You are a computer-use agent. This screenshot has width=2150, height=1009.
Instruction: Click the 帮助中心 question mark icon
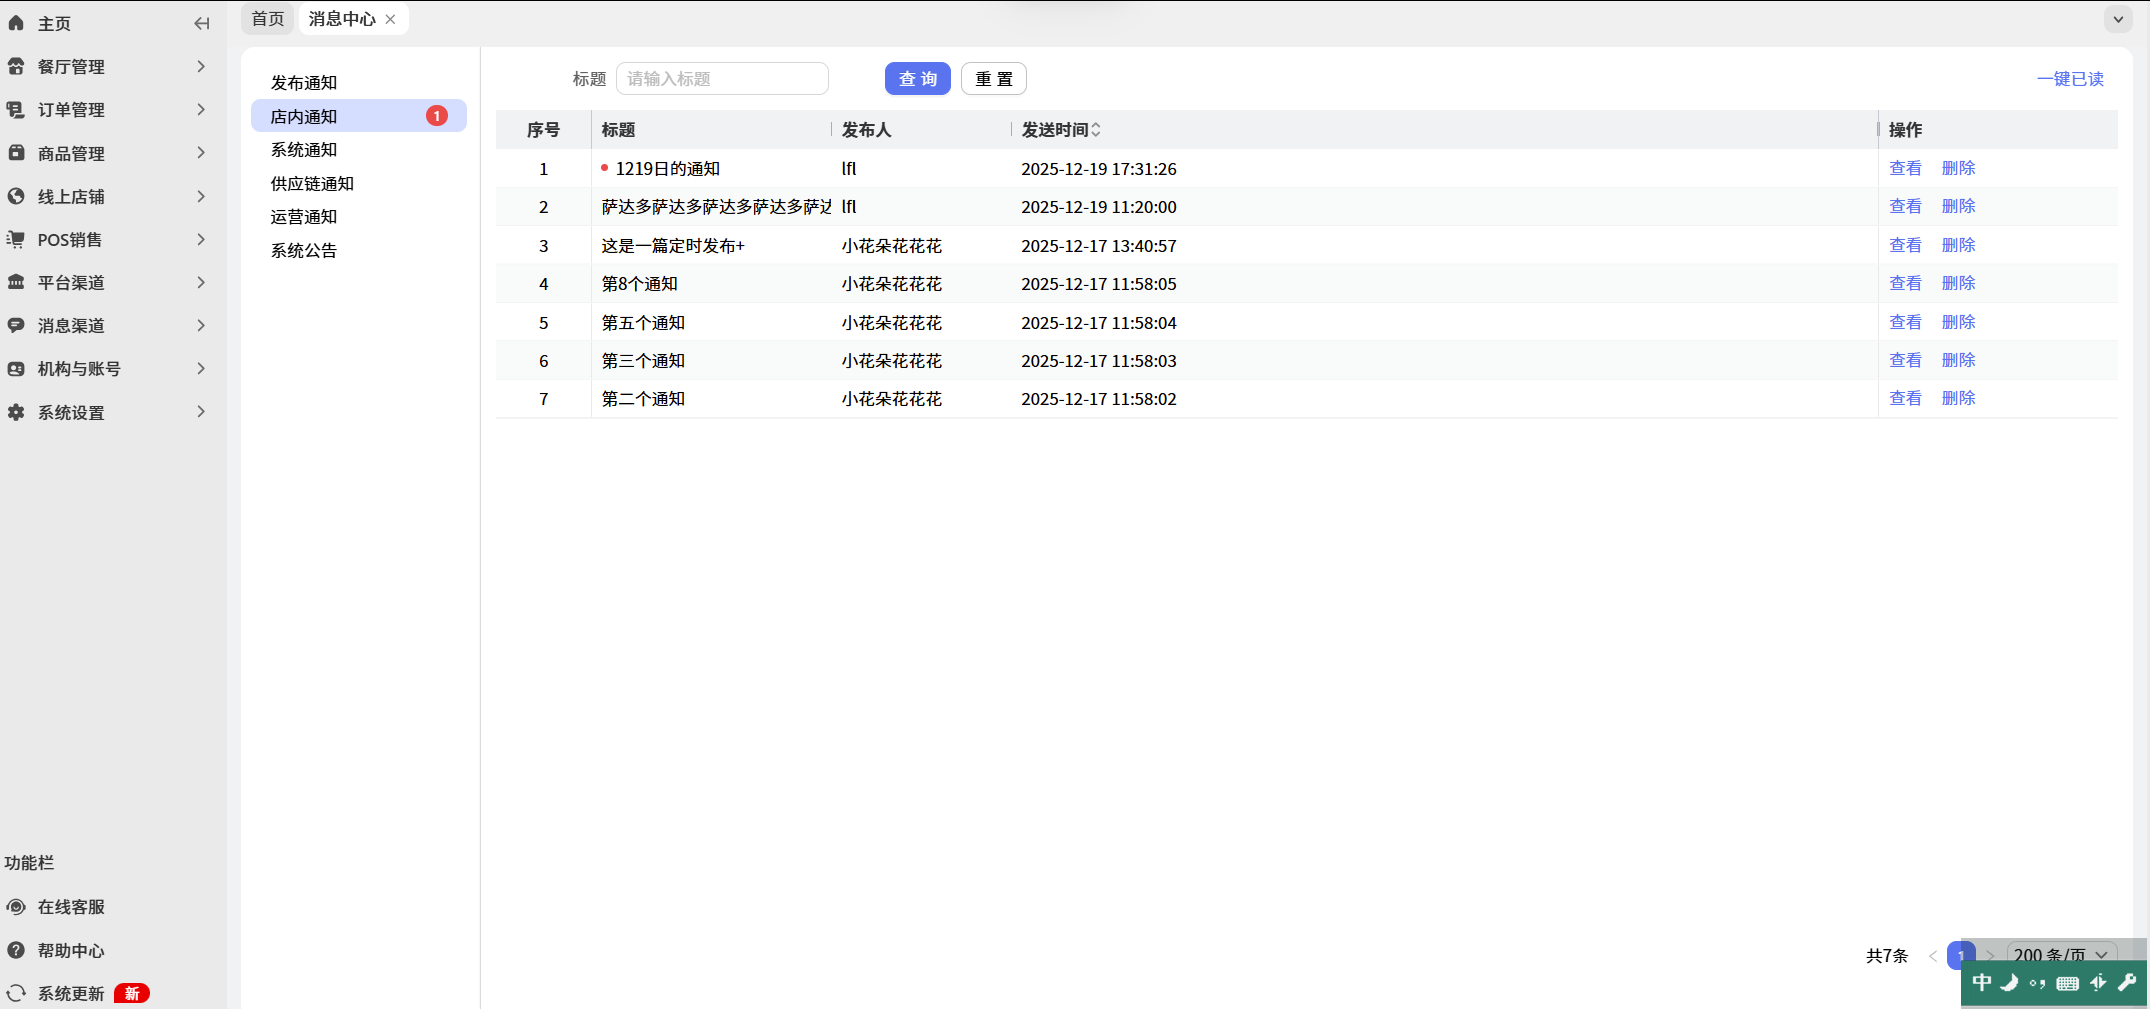tap(16, 950)
